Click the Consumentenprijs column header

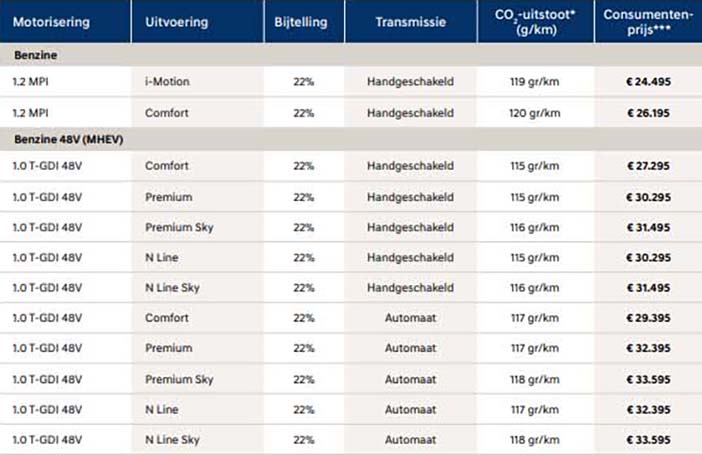[648, 22]
